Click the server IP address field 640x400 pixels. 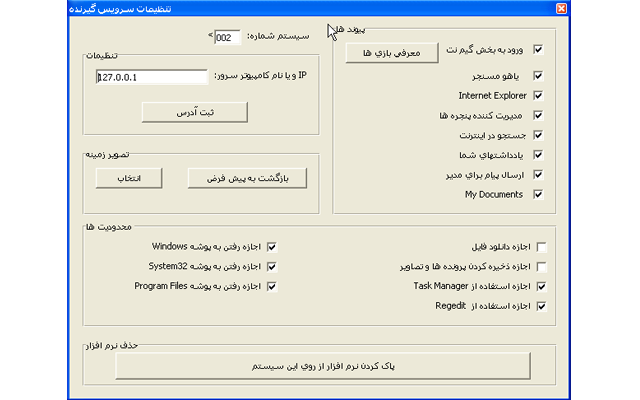point(151,77)
